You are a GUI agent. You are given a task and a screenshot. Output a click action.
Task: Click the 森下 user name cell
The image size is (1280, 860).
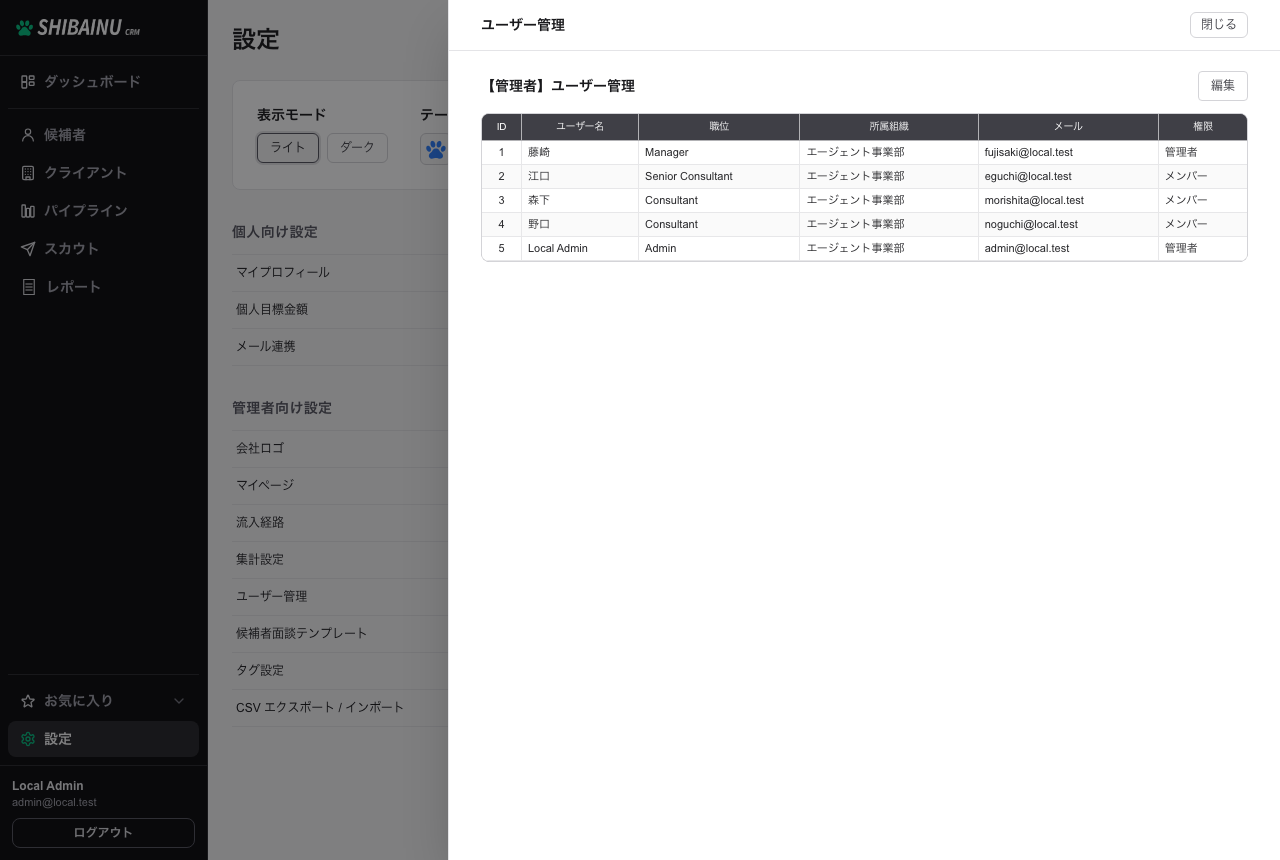(580, 200)
